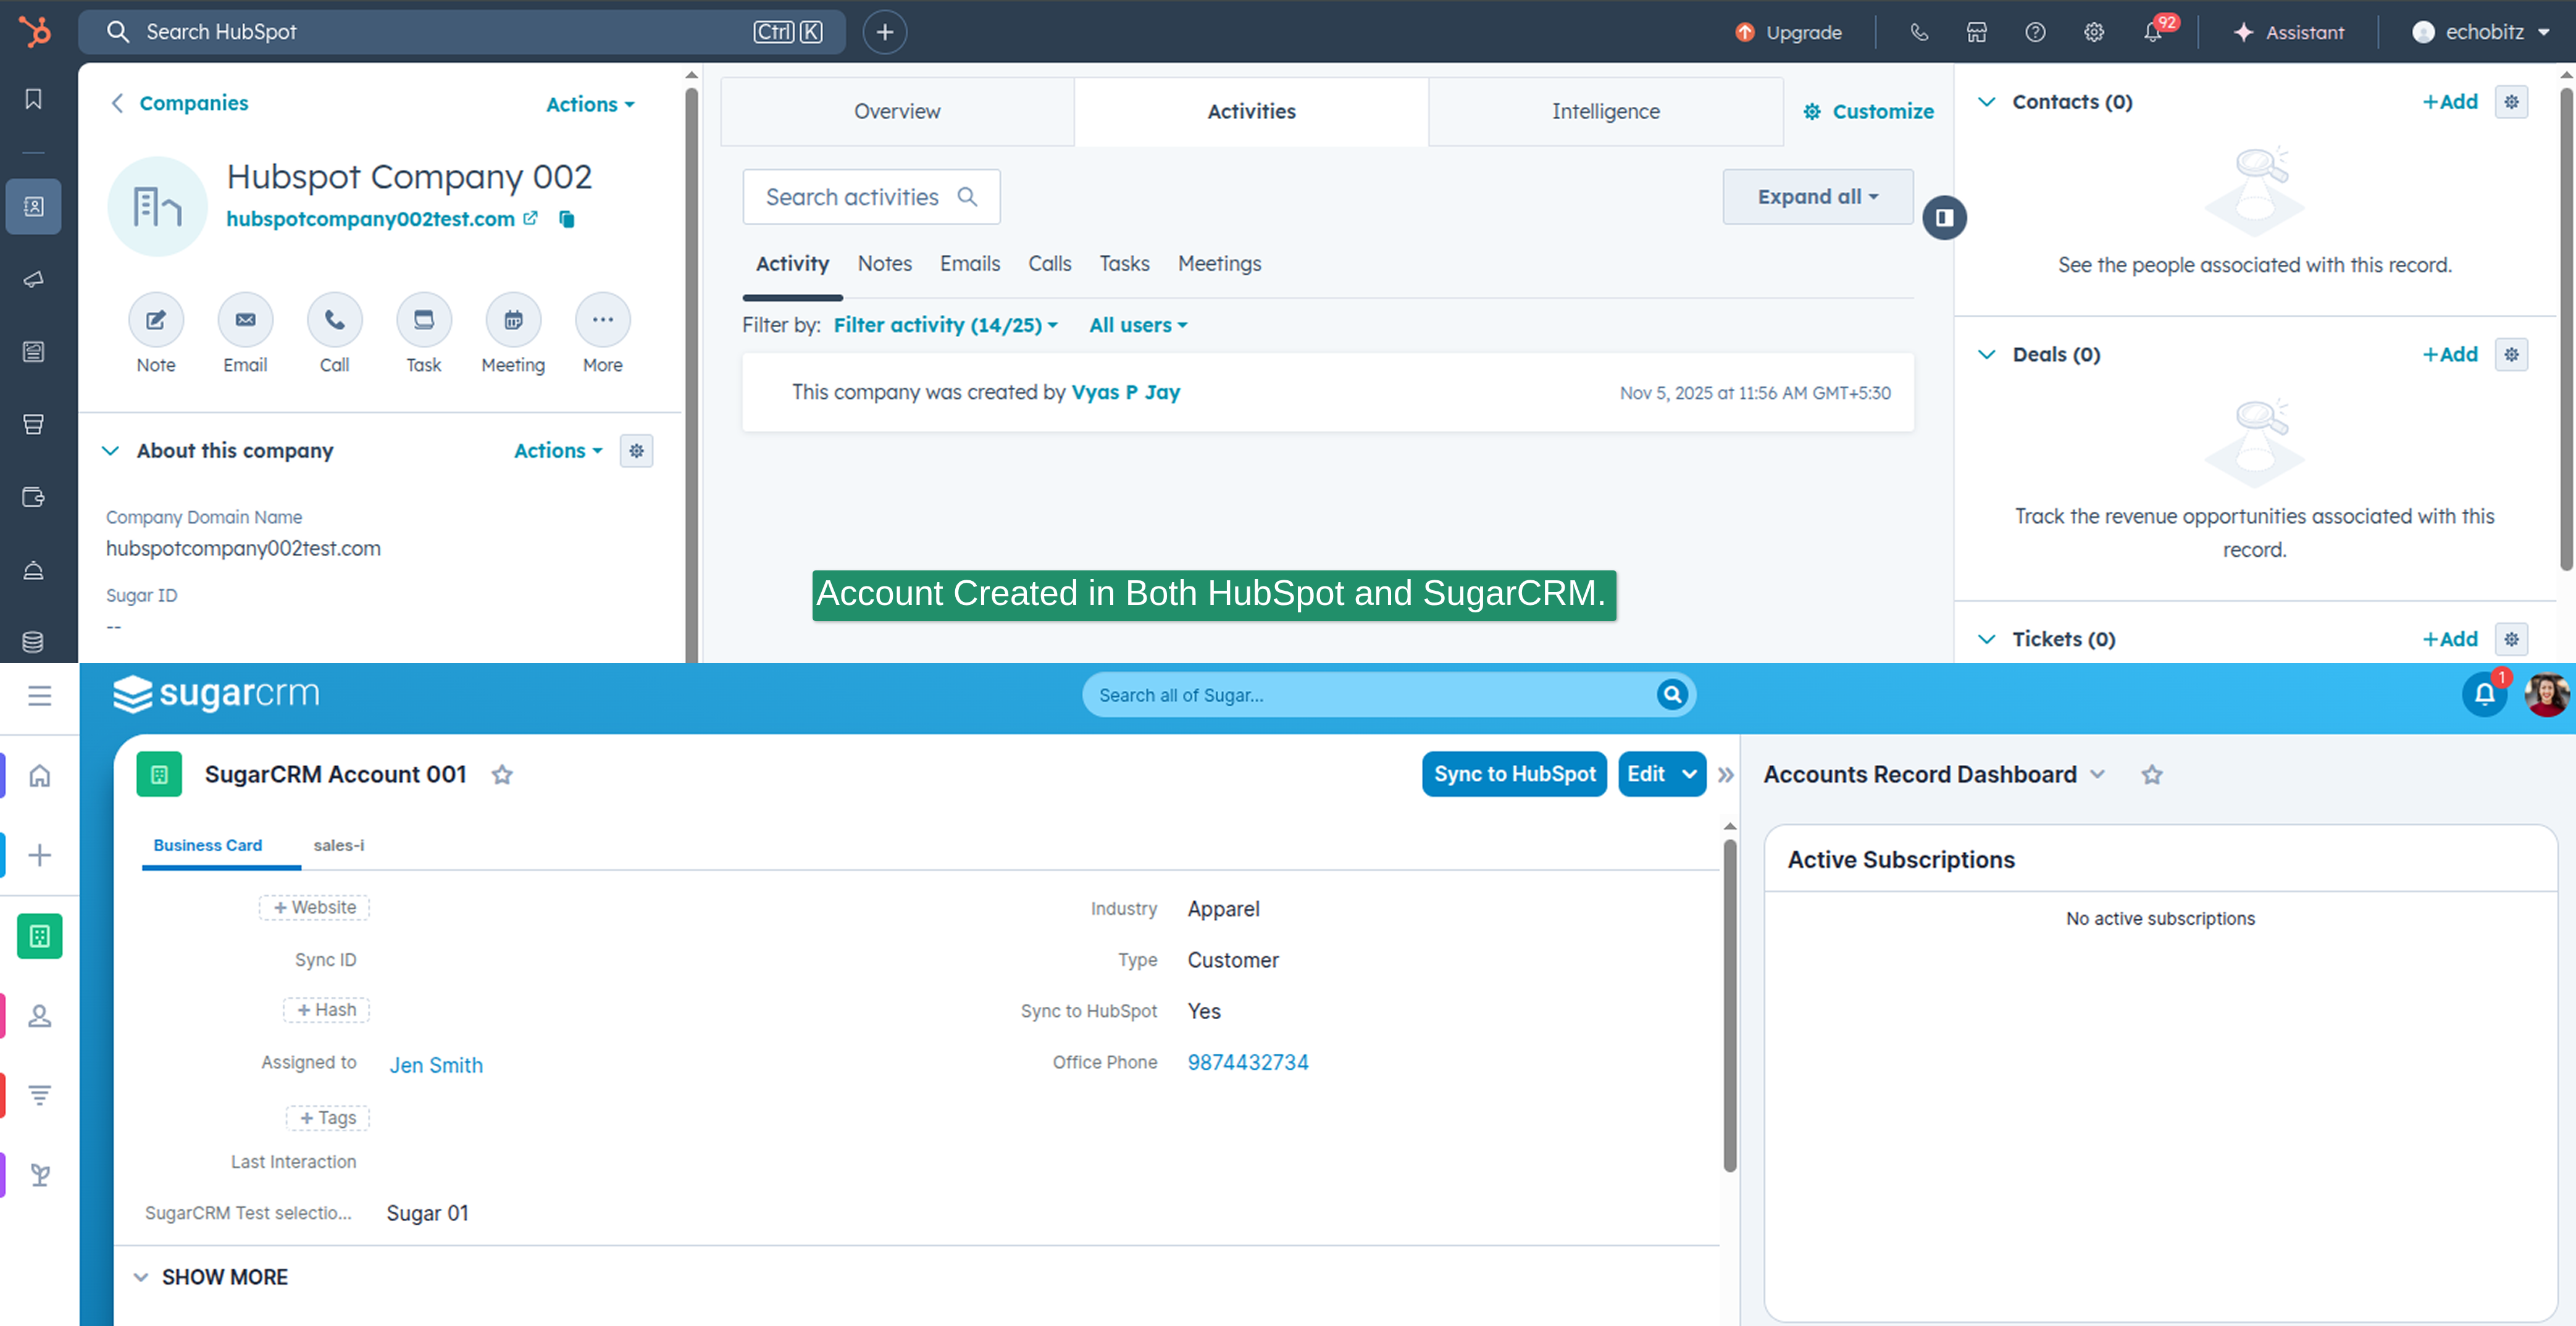
Task: Select the Marketing megaphone icon in the sidebar
Action: click(33, 279)
